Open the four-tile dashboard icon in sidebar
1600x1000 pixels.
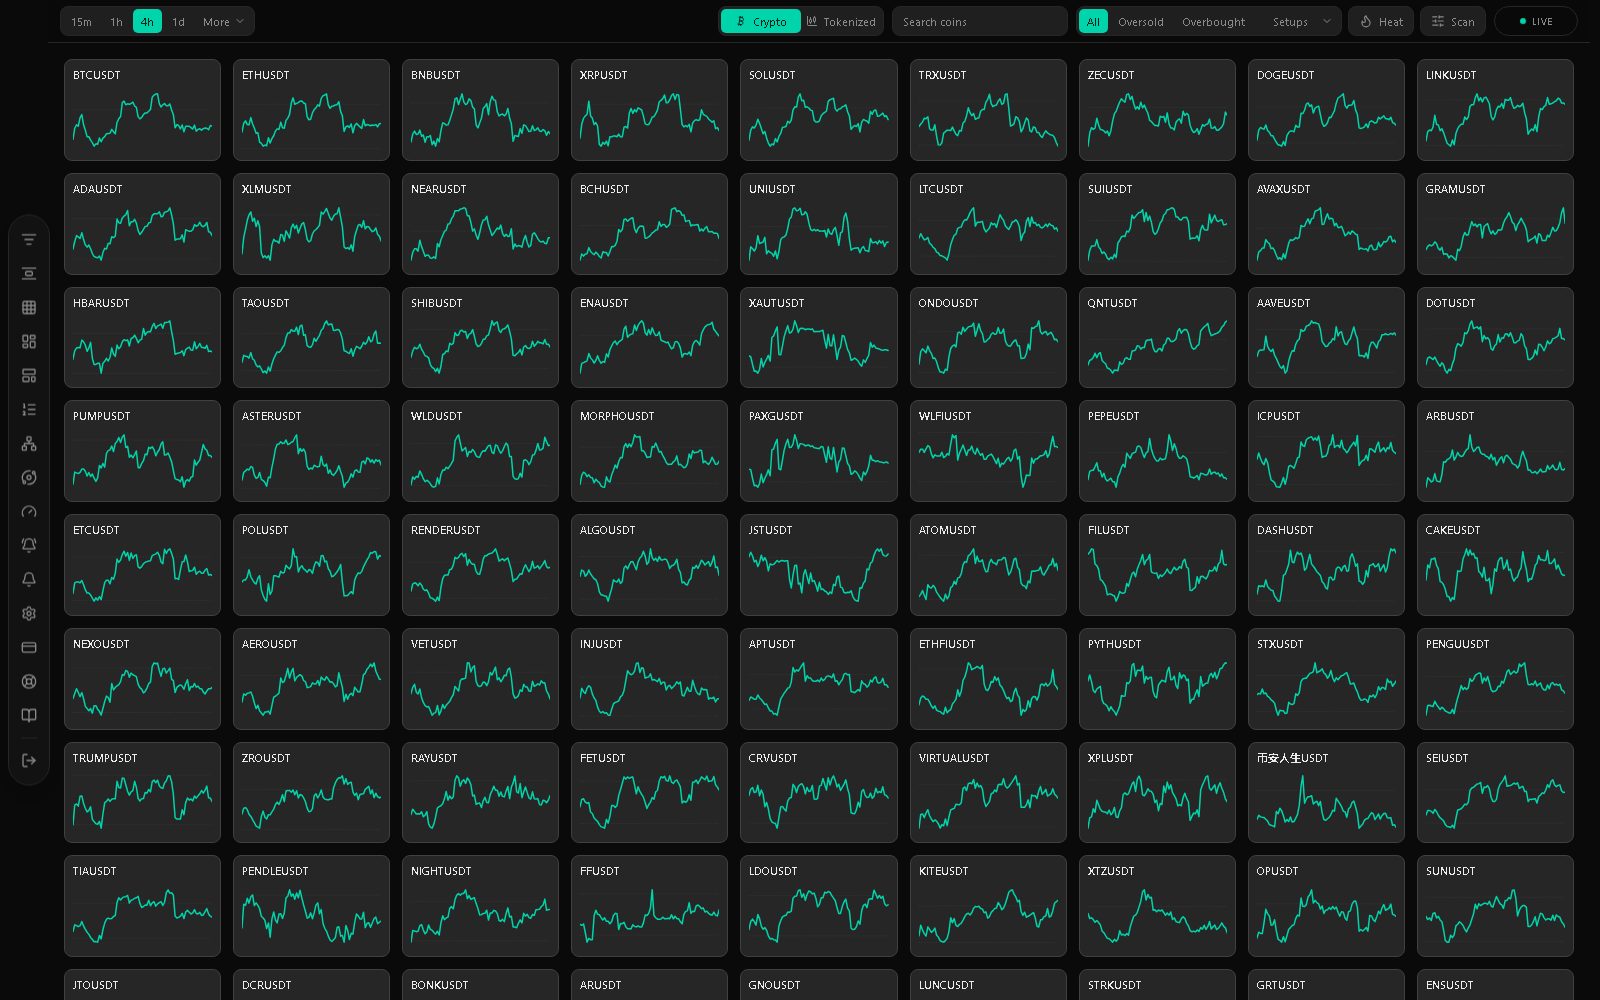click(x=29, y=342)
